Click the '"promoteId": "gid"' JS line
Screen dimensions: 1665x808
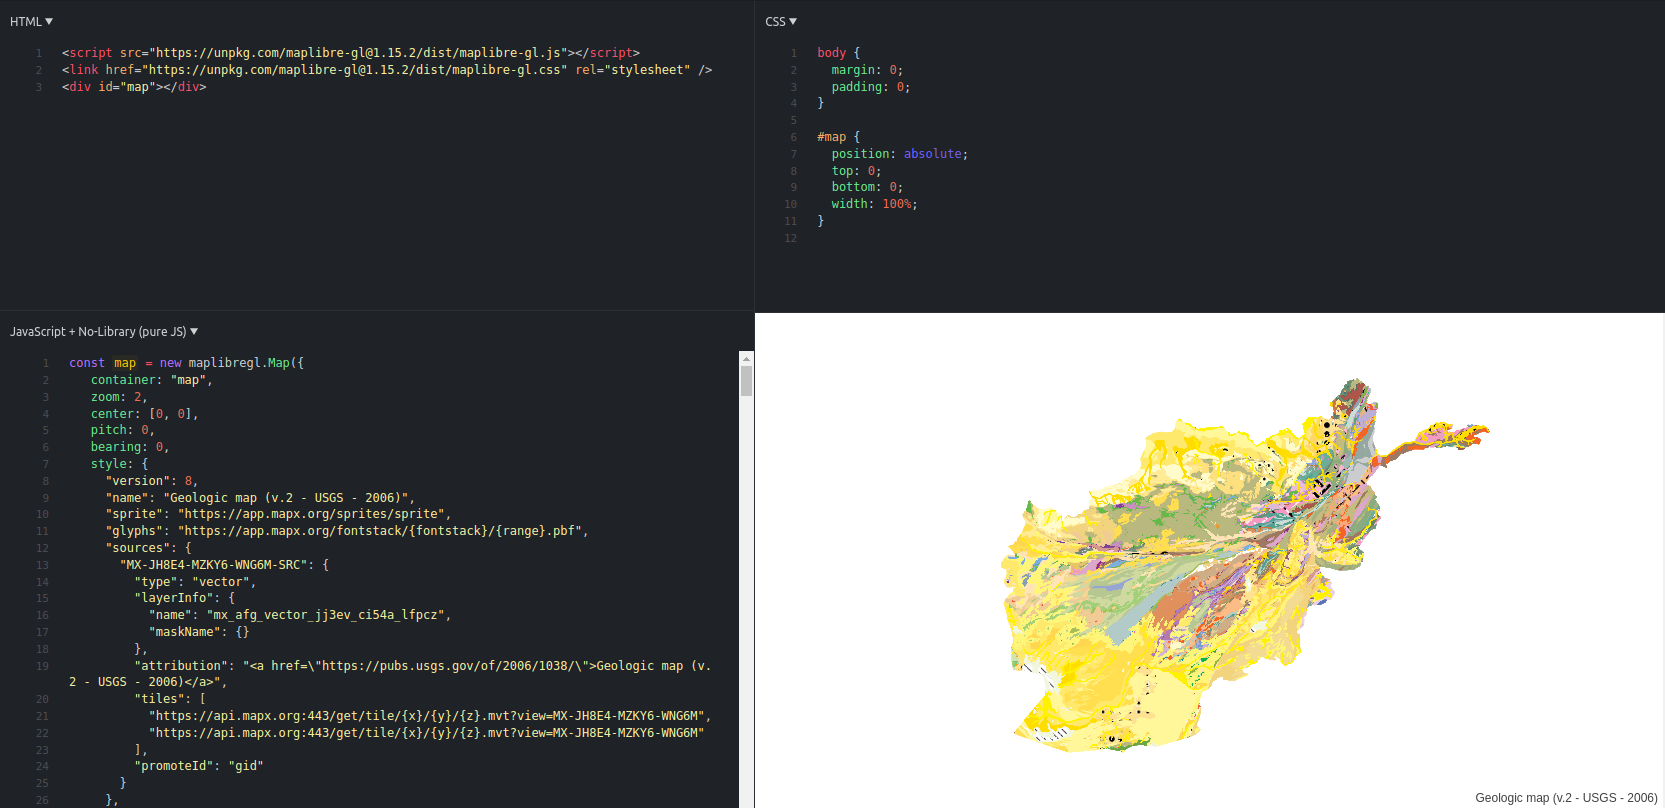click(199, 766)
